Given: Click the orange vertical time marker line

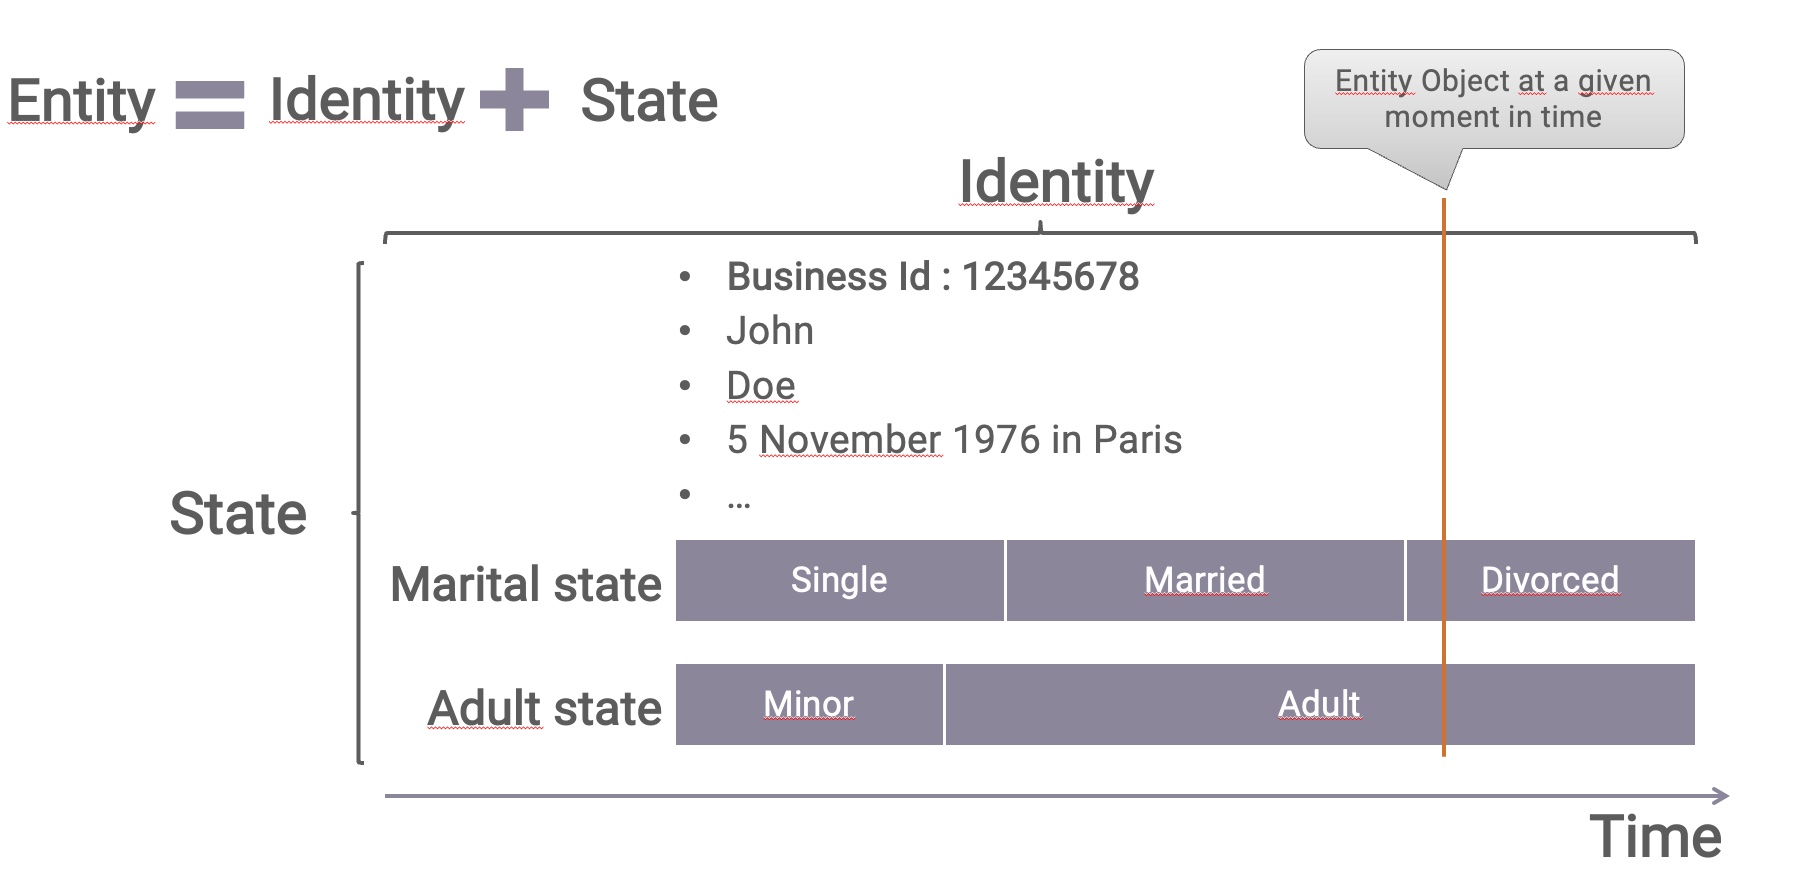Looking at the screenshot, I should coord(1444,477).
